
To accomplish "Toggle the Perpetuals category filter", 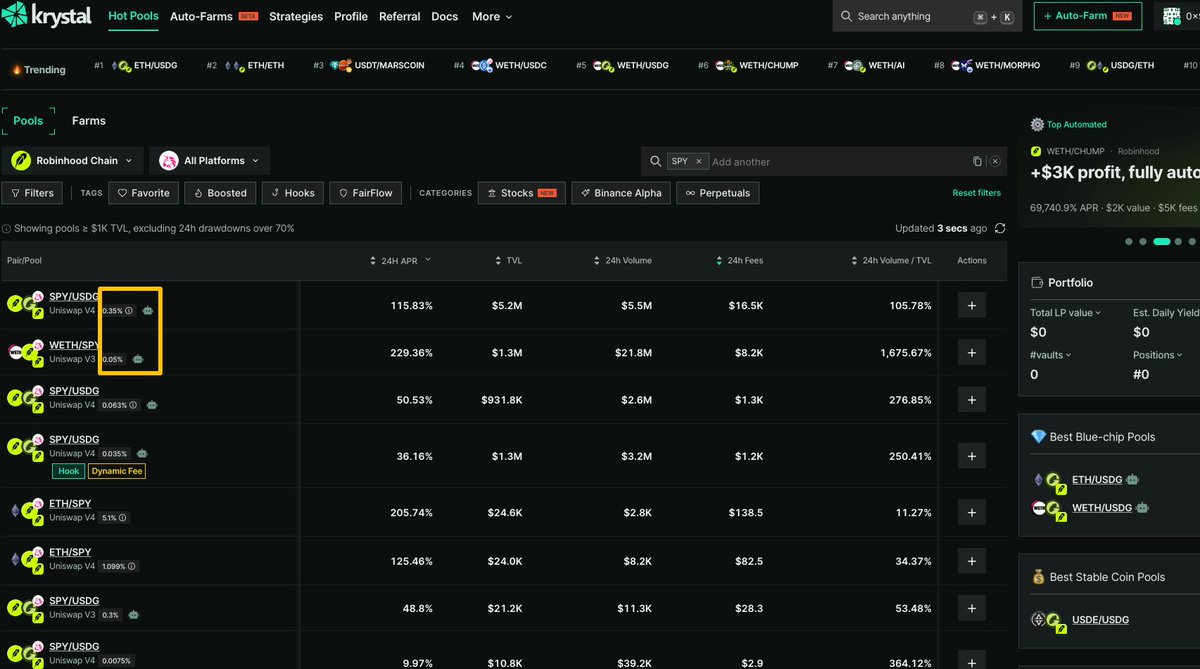I will pos(718,193).
